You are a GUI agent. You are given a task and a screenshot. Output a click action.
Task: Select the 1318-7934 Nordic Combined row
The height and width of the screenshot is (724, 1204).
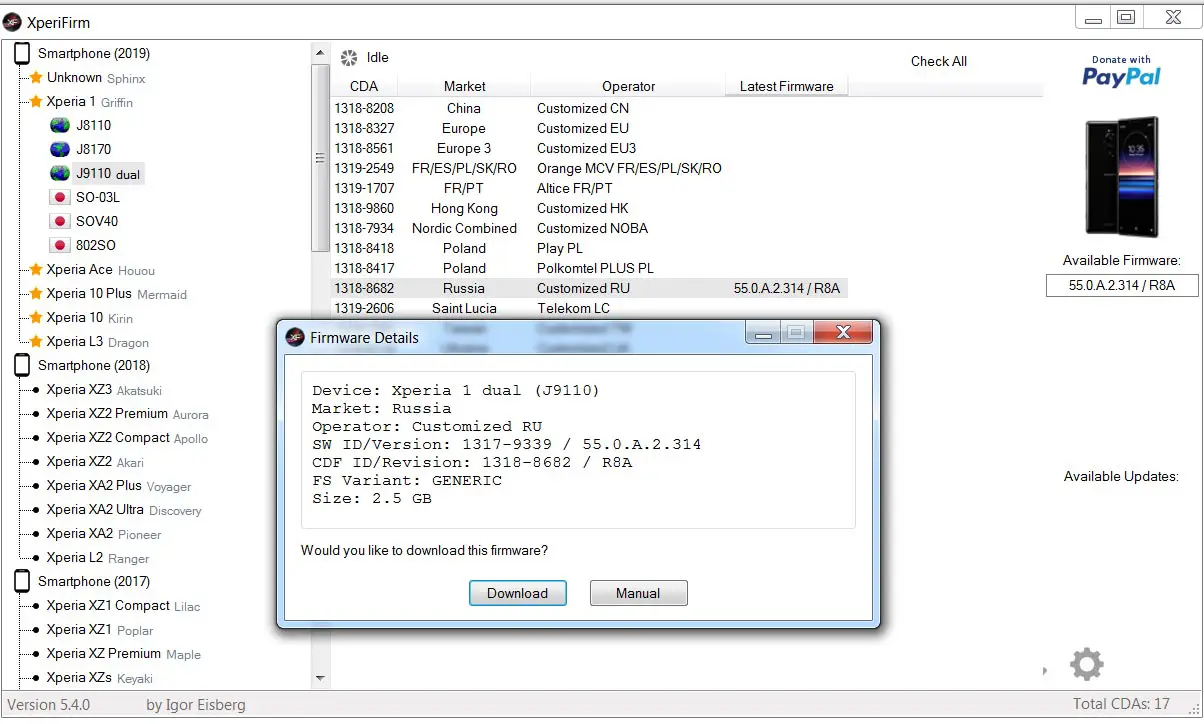coord(590,228)
